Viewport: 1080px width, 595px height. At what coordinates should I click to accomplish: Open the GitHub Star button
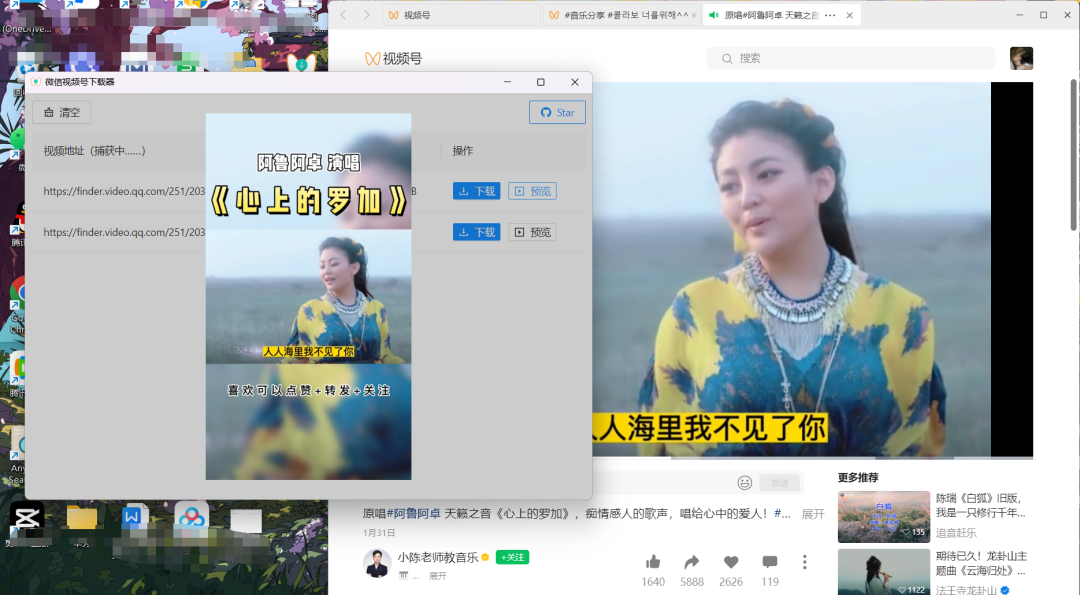(x=557, y=112)
